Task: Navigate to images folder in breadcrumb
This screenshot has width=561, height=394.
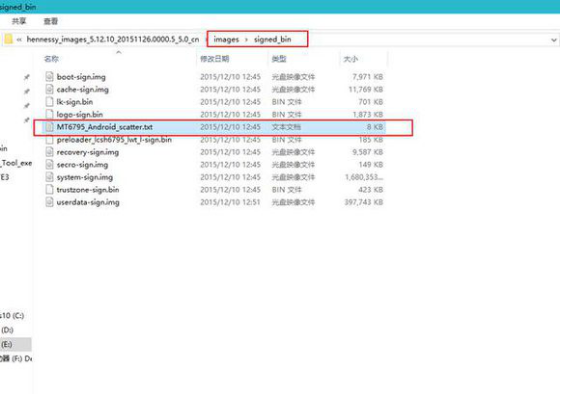Action: [226, 39]
